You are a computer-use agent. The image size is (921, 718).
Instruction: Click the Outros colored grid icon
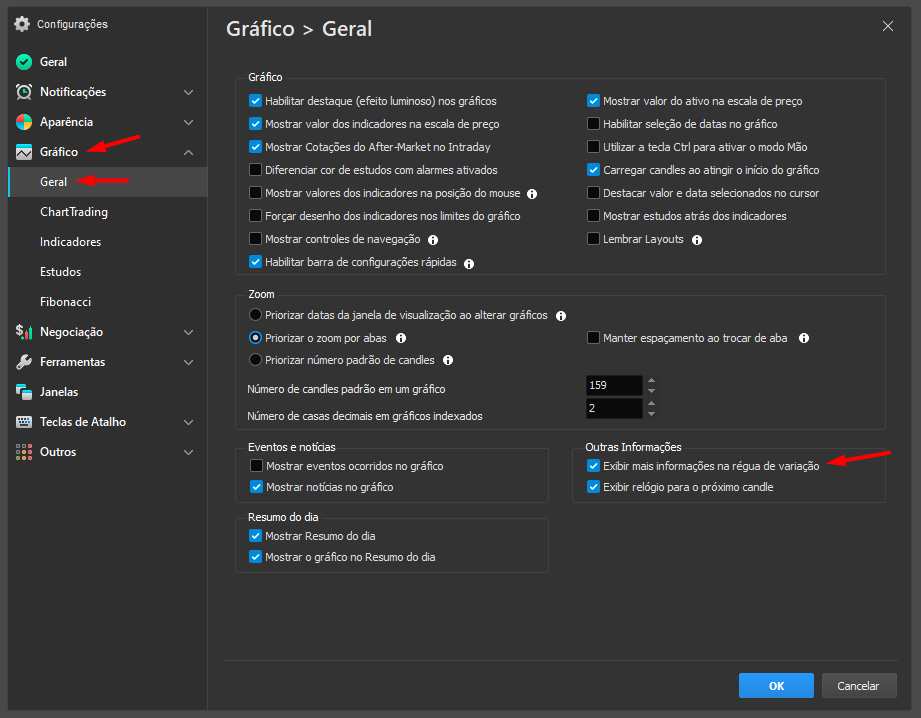(x=24, y=452)
